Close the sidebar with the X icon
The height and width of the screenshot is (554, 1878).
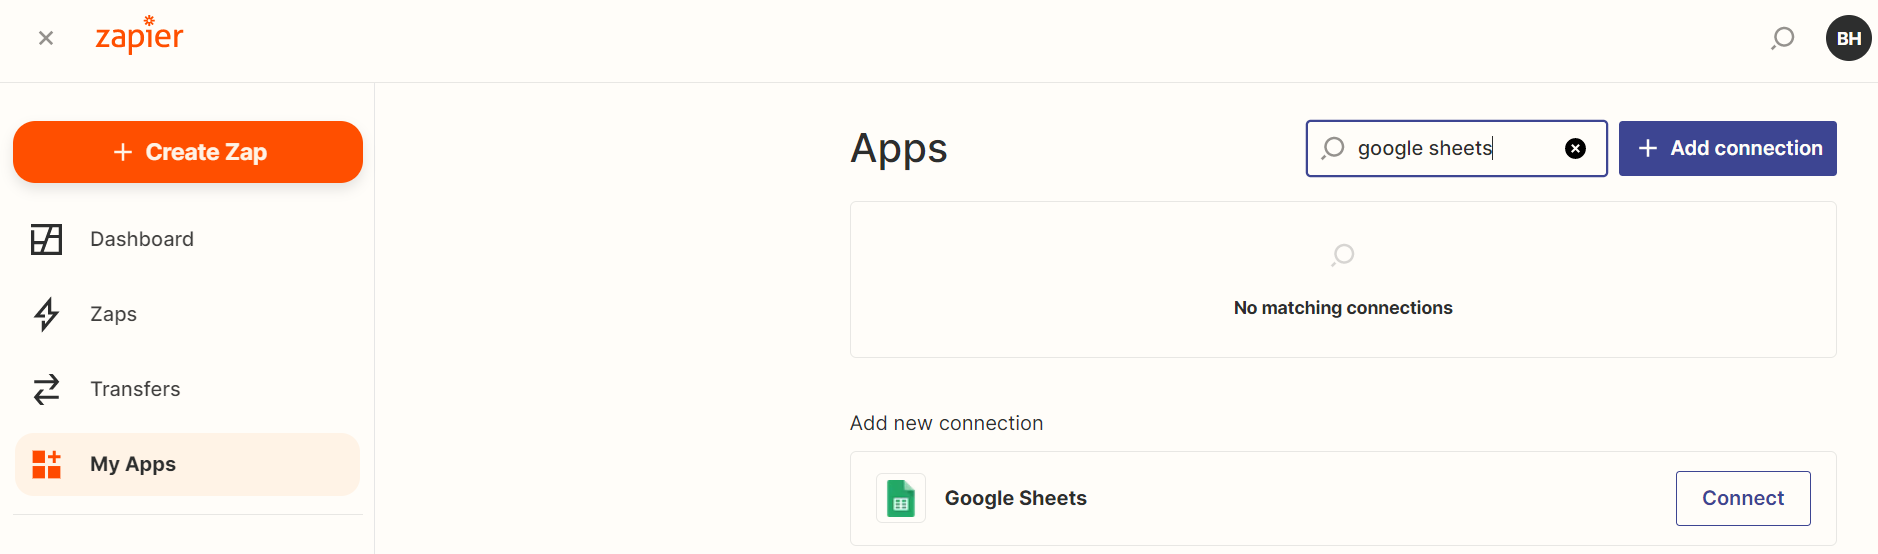pyautogui.click(x=46, y=38)
